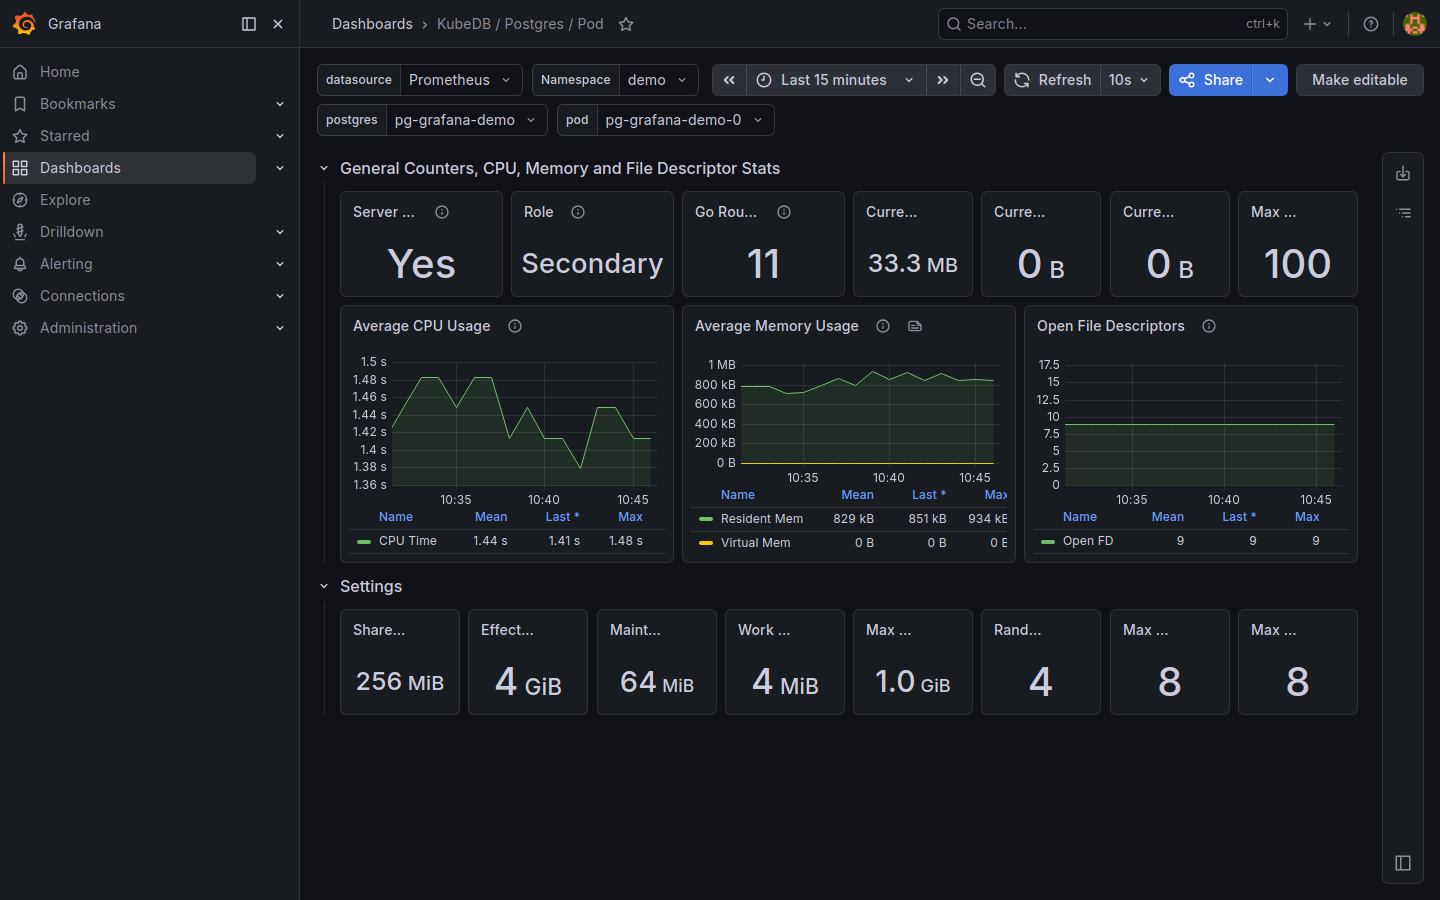Close the sidebar menu
This screenshot has width=1440, height=900.
point(278,24)
